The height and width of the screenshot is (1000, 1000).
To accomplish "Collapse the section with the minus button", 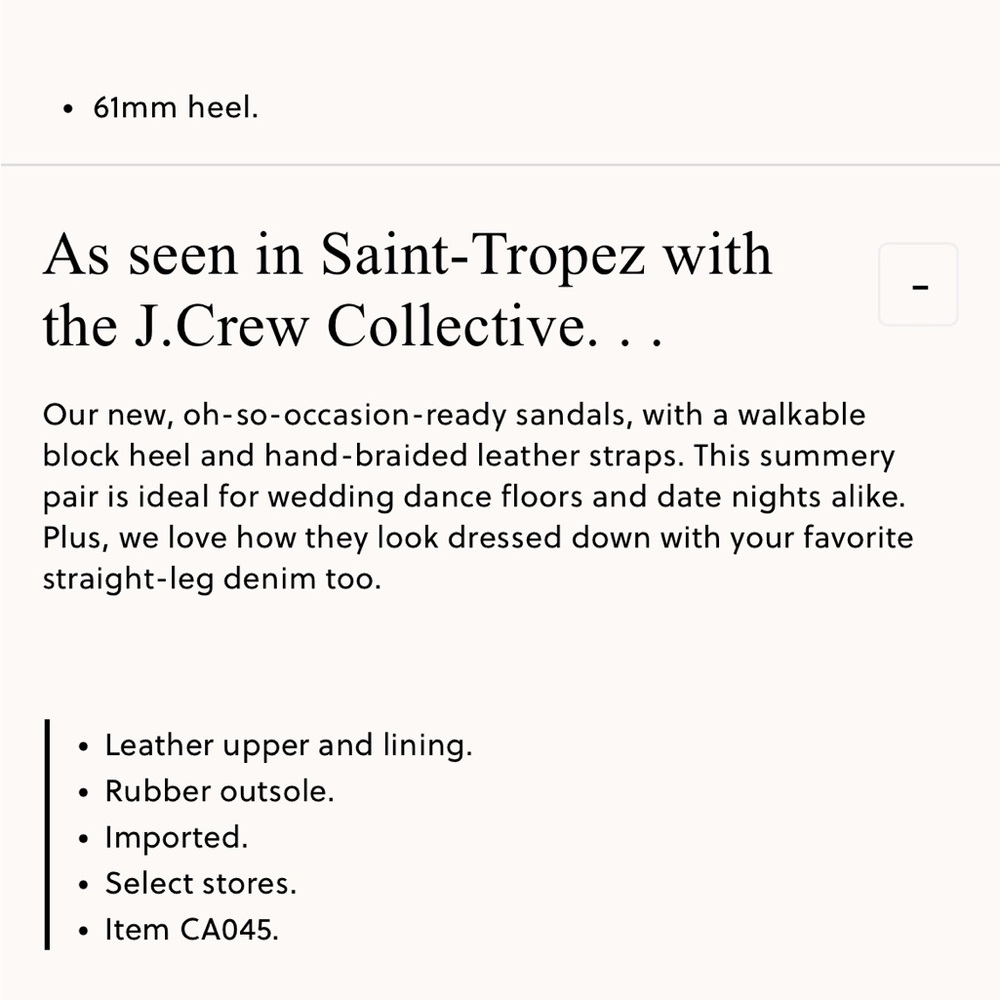I will 918,284.
